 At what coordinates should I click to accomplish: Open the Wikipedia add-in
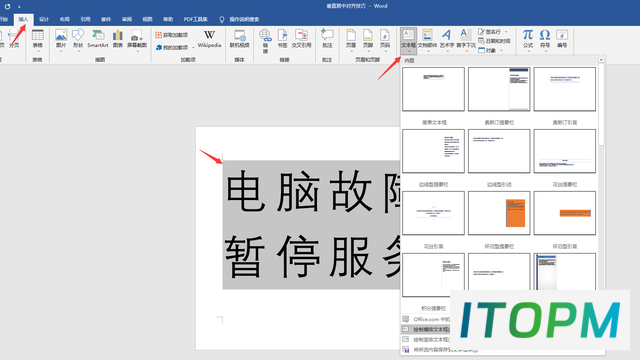[x=209, y=40]
